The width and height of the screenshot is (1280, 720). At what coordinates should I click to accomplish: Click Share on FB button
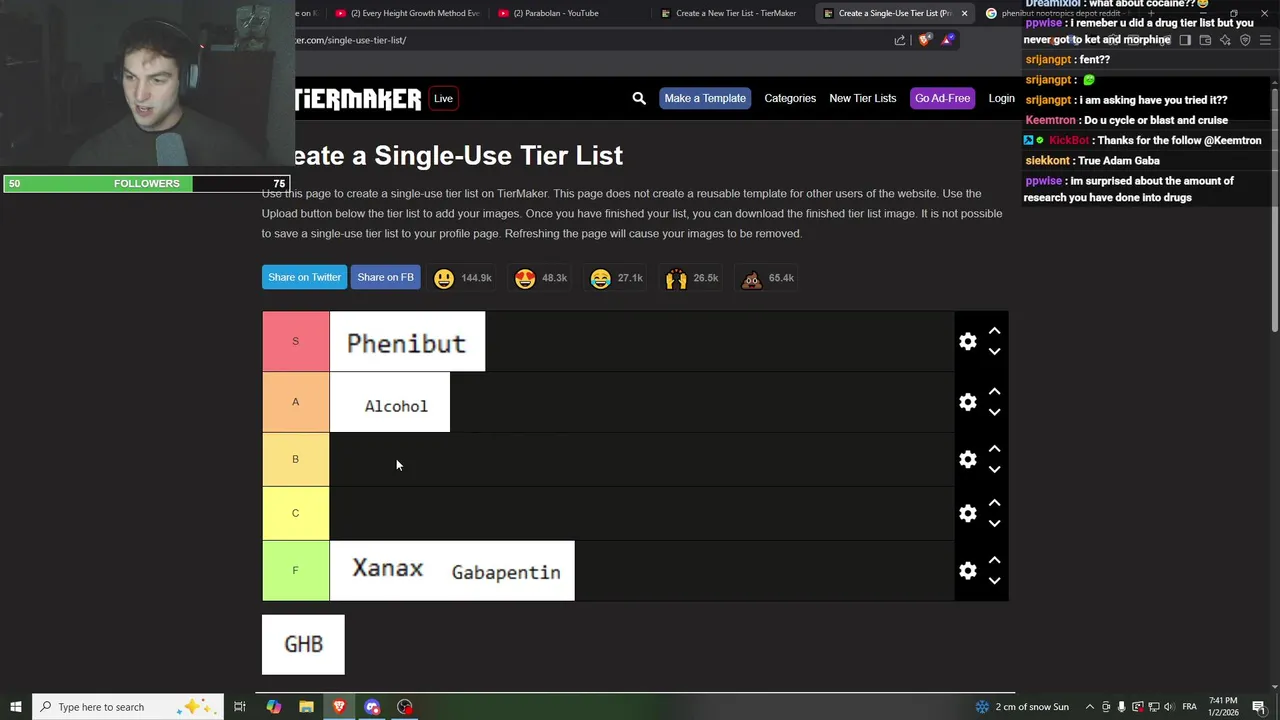point(385,277)
